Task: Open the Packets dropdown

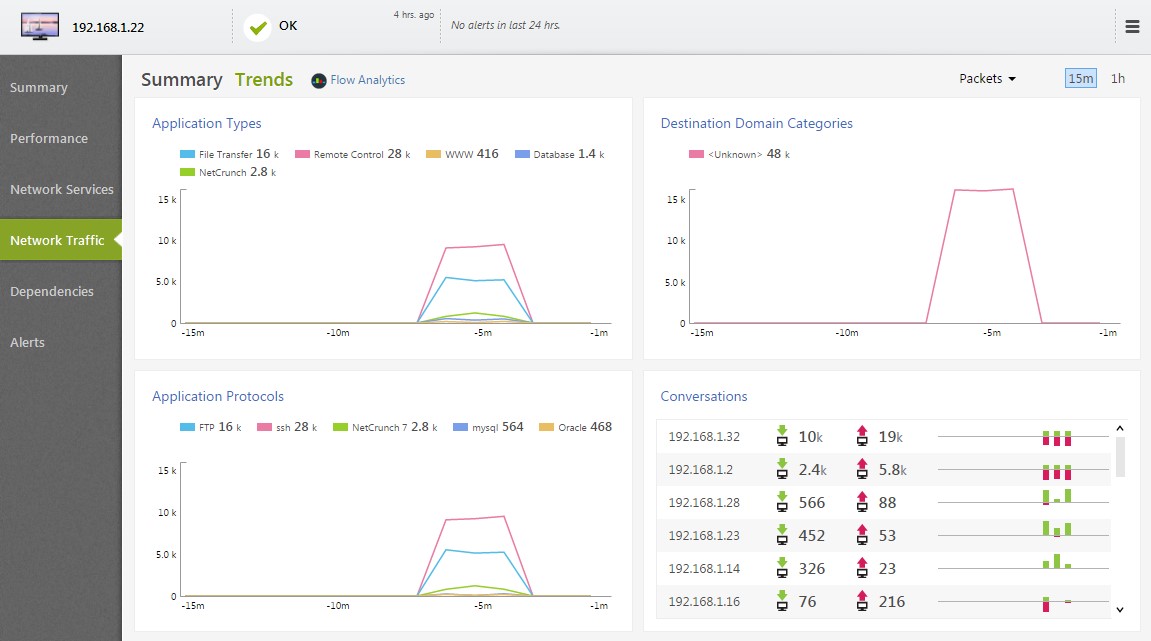Action: [x=987, y=78]
